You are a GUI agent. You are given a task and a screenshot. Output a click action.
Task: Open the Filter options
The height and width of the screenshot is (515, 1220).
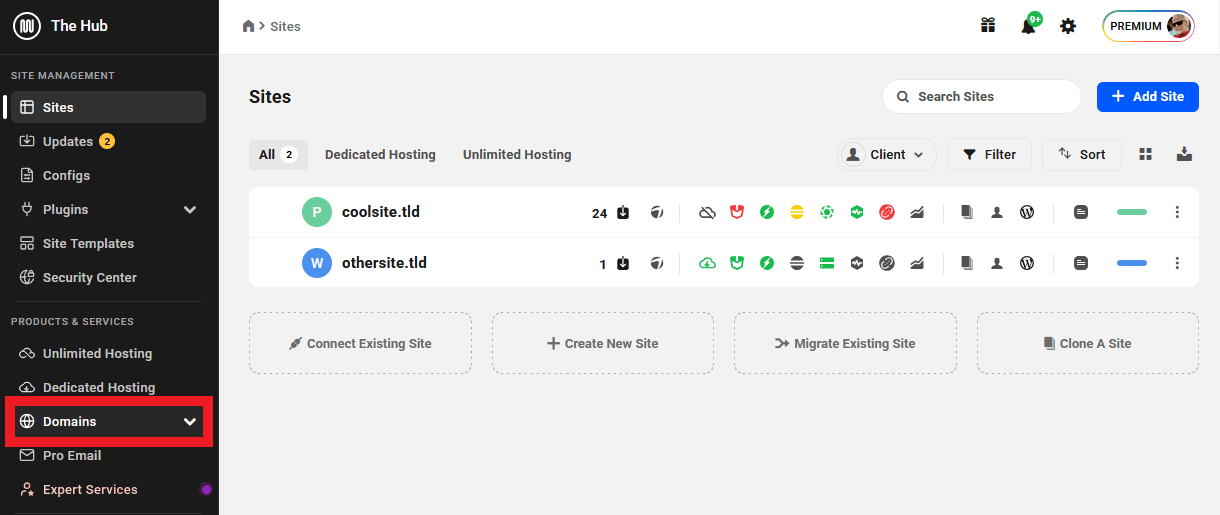click(989, 154)
